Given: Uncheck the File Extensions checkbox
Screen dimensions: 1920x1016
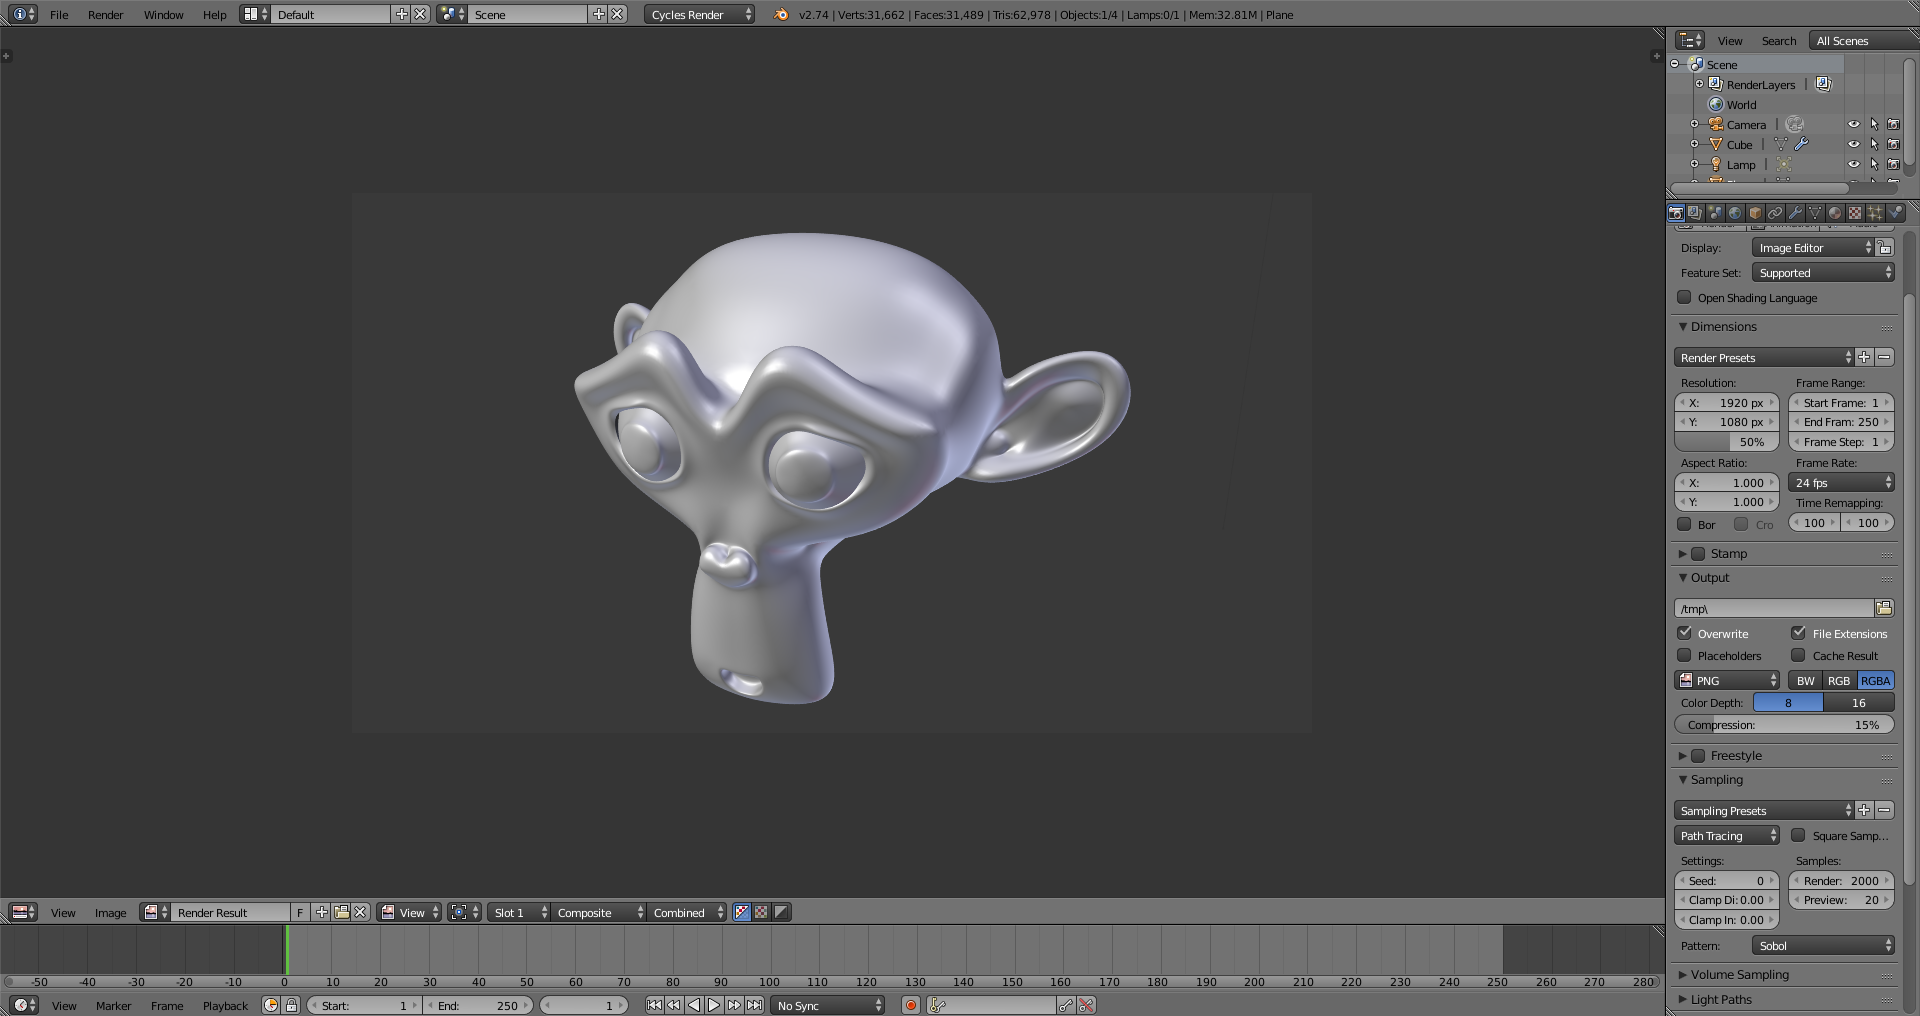Looking at the screenshot, I should tap(1798, 633).
